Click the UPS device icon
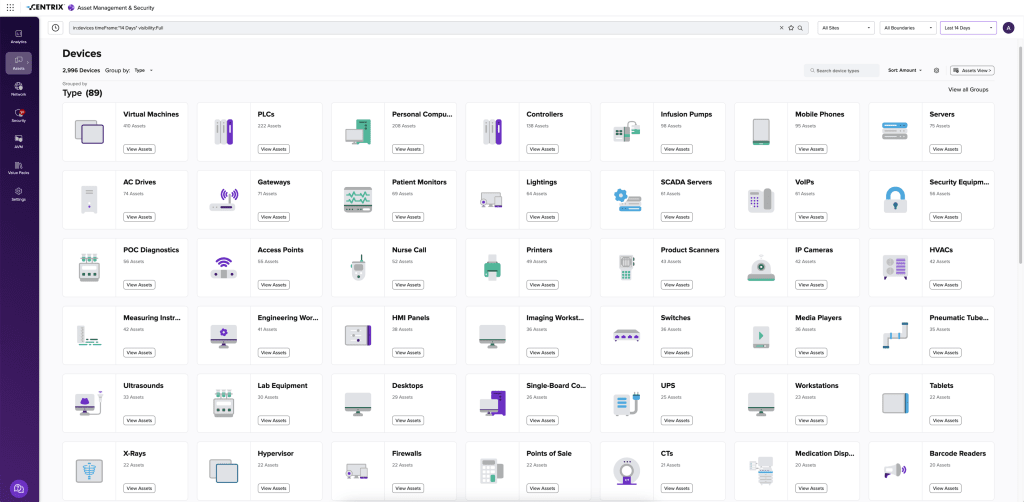The height and width of the screenshot is (502, 1024). (x=627, y=403)
